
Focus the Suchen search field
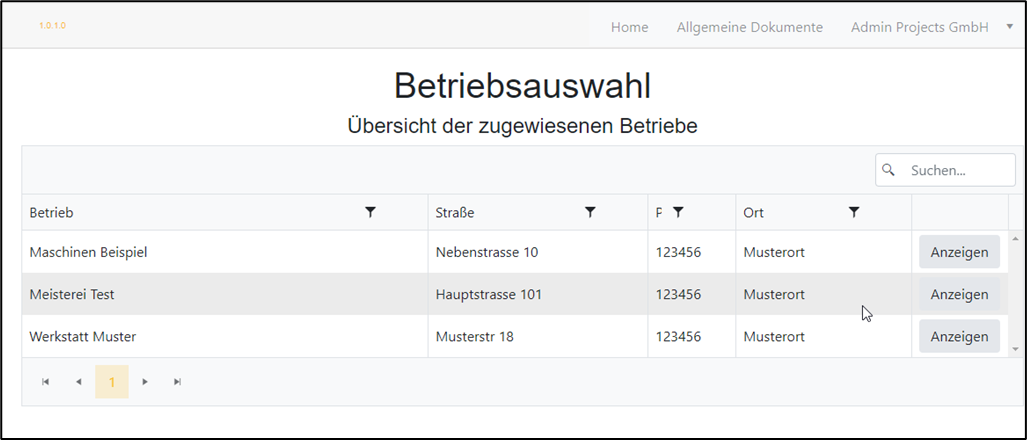pyautogui.click(x=955, y=170)
